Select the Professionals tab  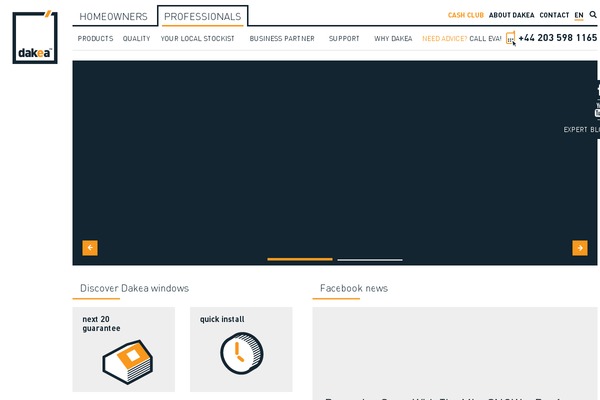[x=203, y=17]
